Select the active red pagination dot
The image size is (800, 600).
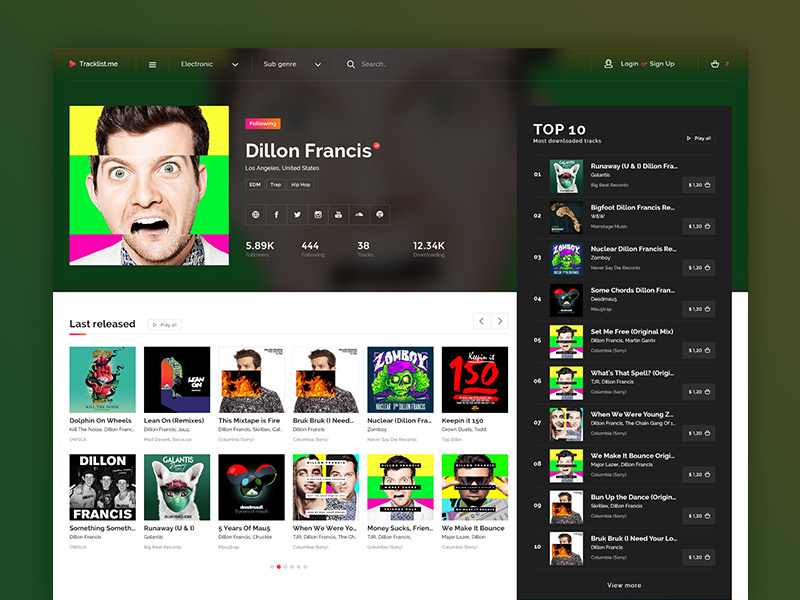(x=279, y=567)
